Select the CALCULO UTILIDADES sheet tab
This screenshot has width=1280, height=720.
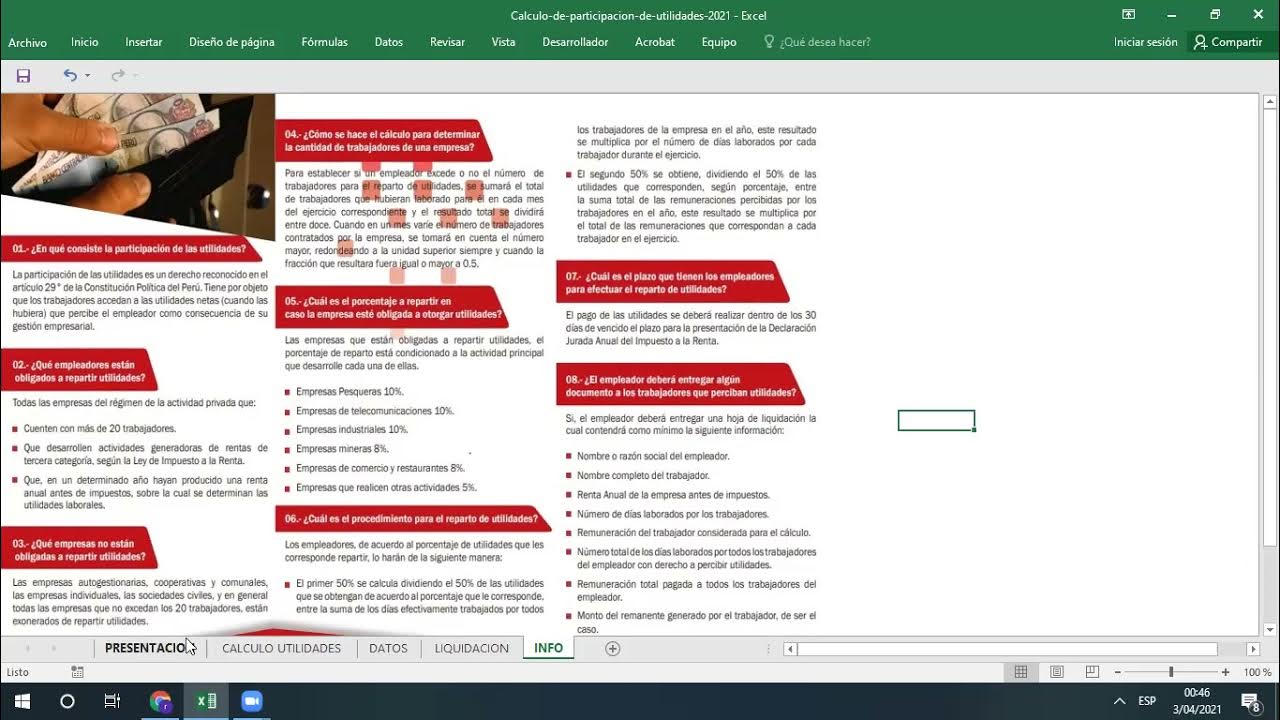click(x=281, y=648)
